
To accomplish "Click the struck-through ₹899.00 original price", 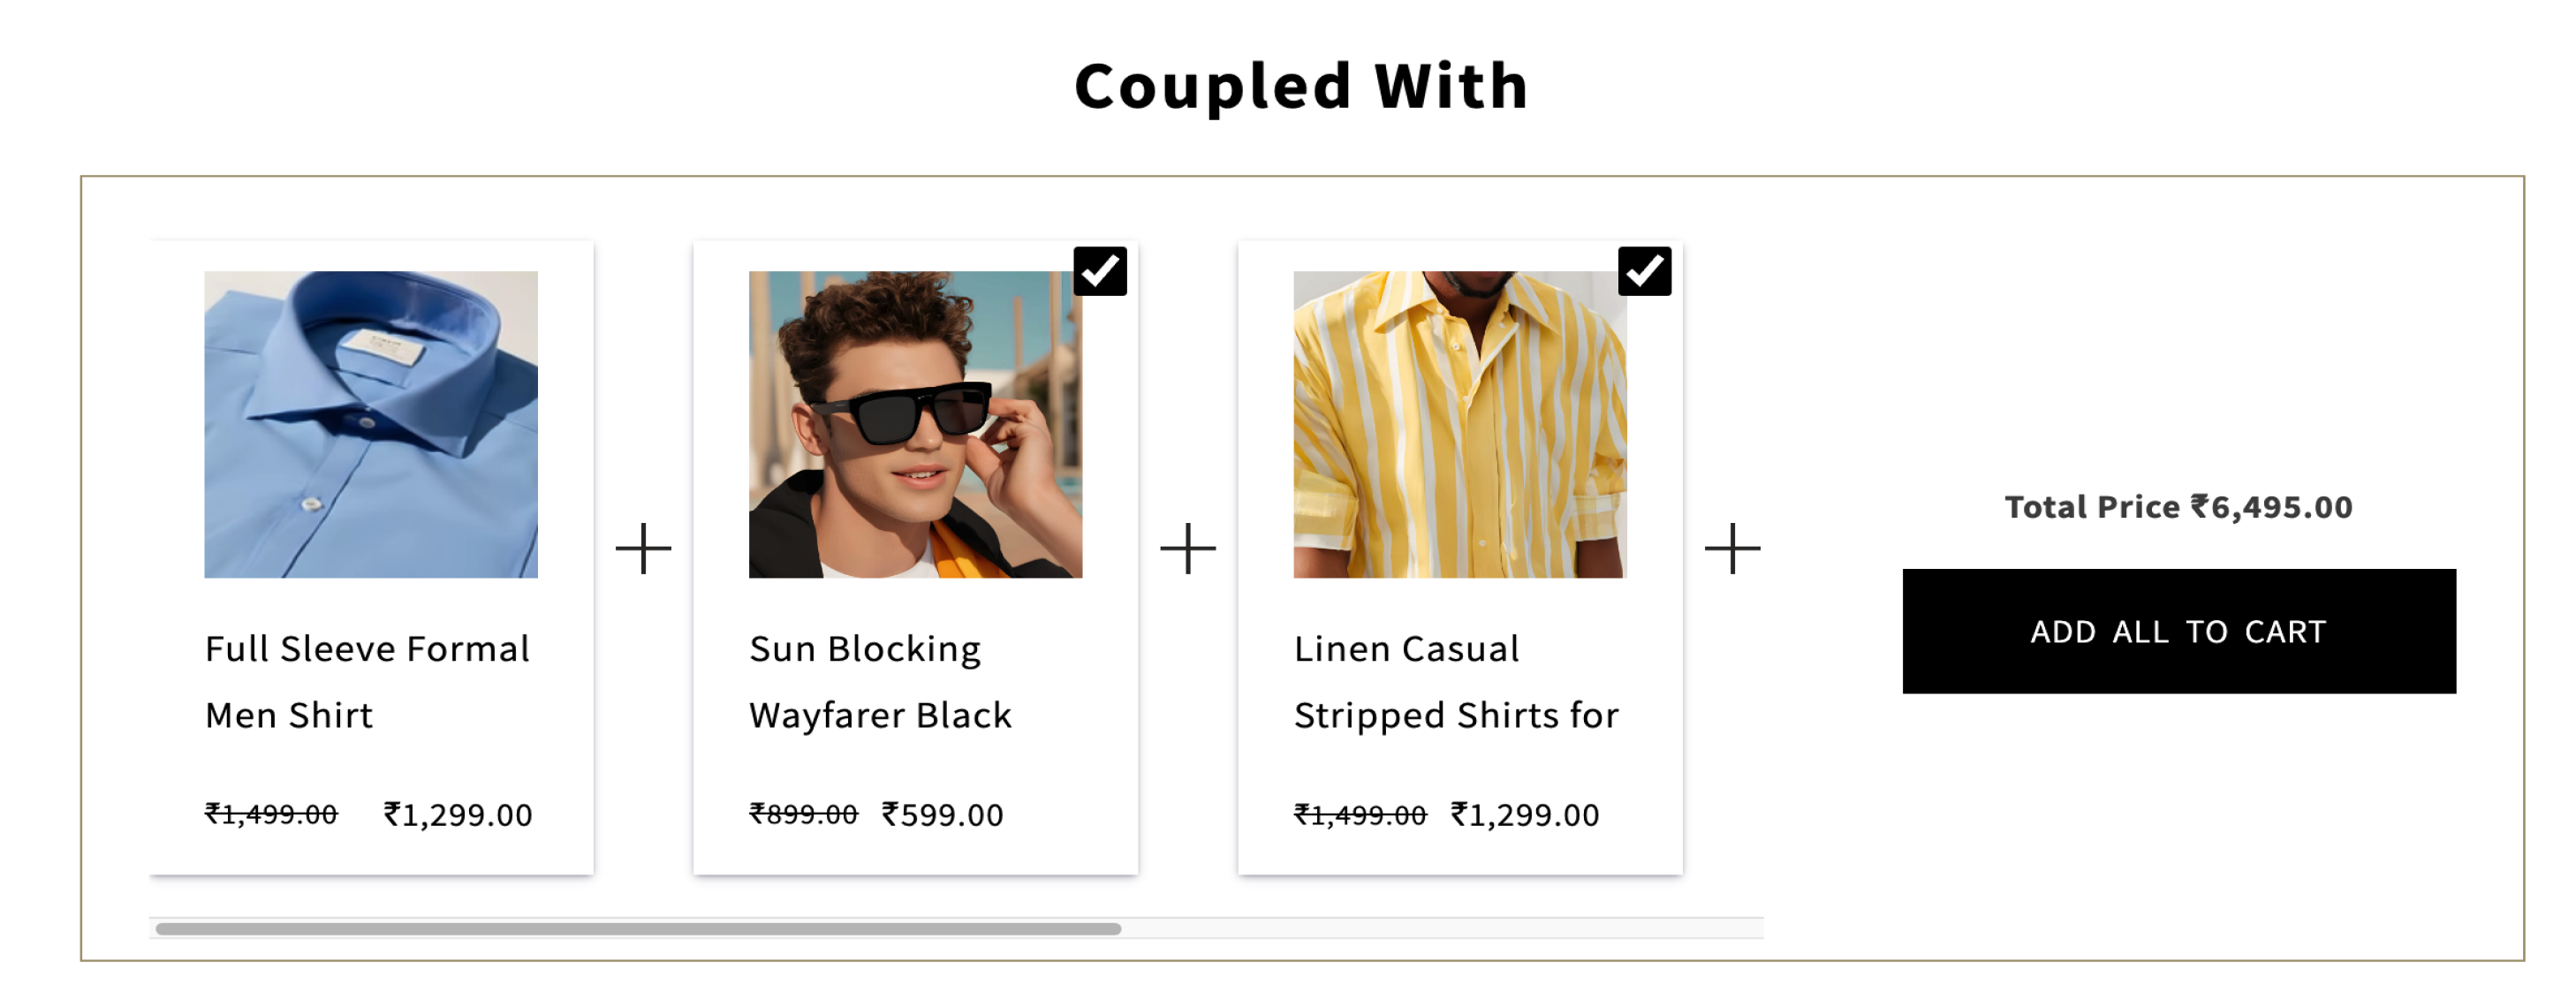I will coord(803,815).
